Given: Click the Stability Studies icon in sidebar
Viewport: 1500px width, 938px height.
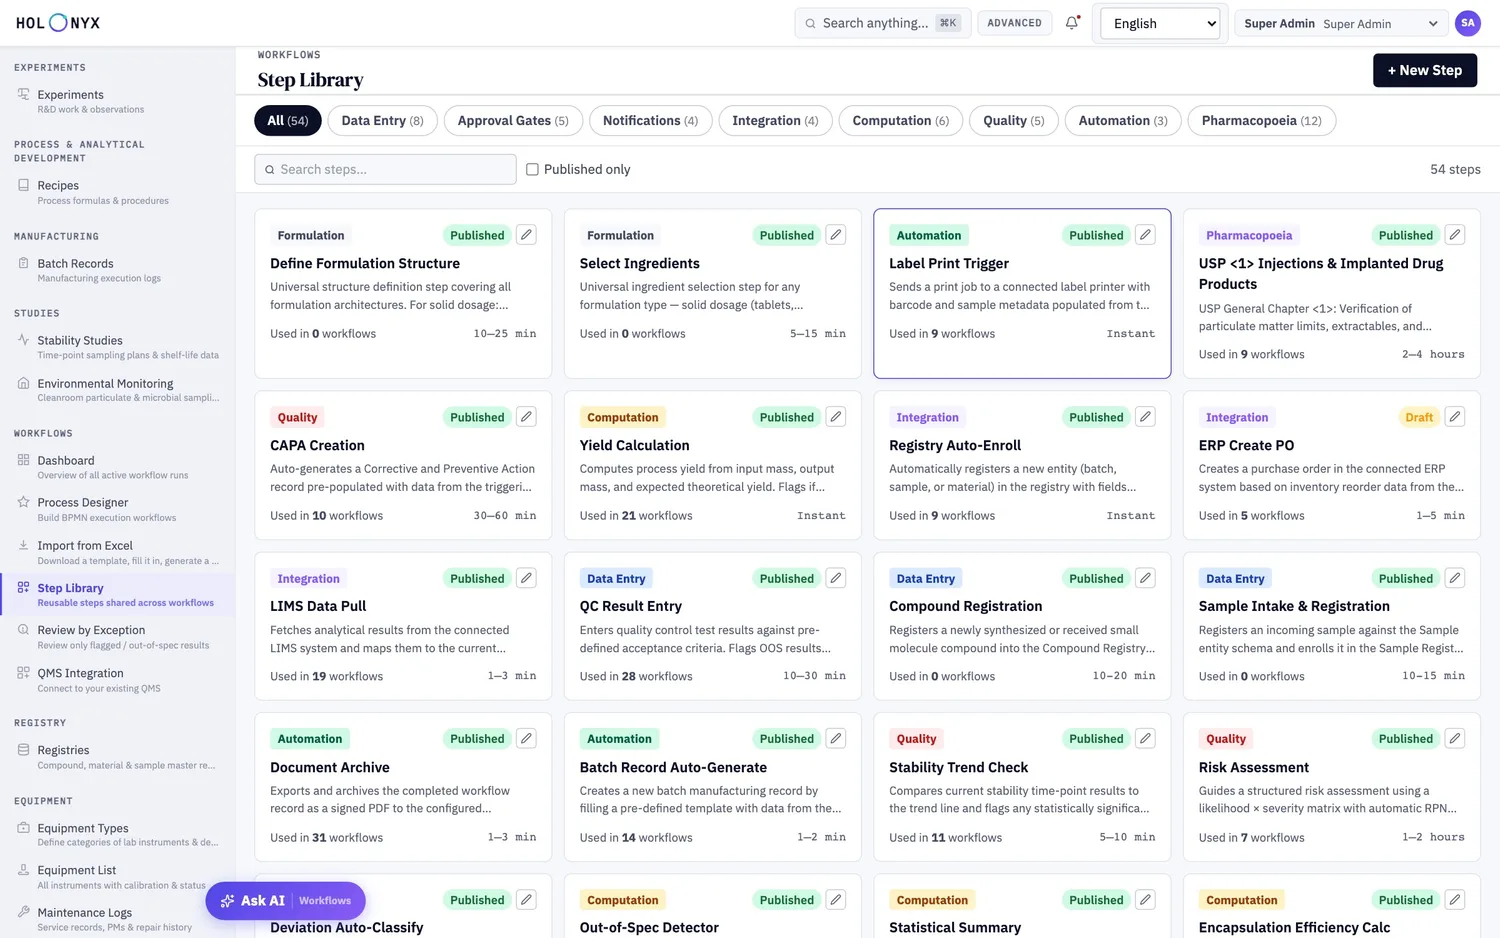Looking at the screenshot, I should tap(23, 340).
